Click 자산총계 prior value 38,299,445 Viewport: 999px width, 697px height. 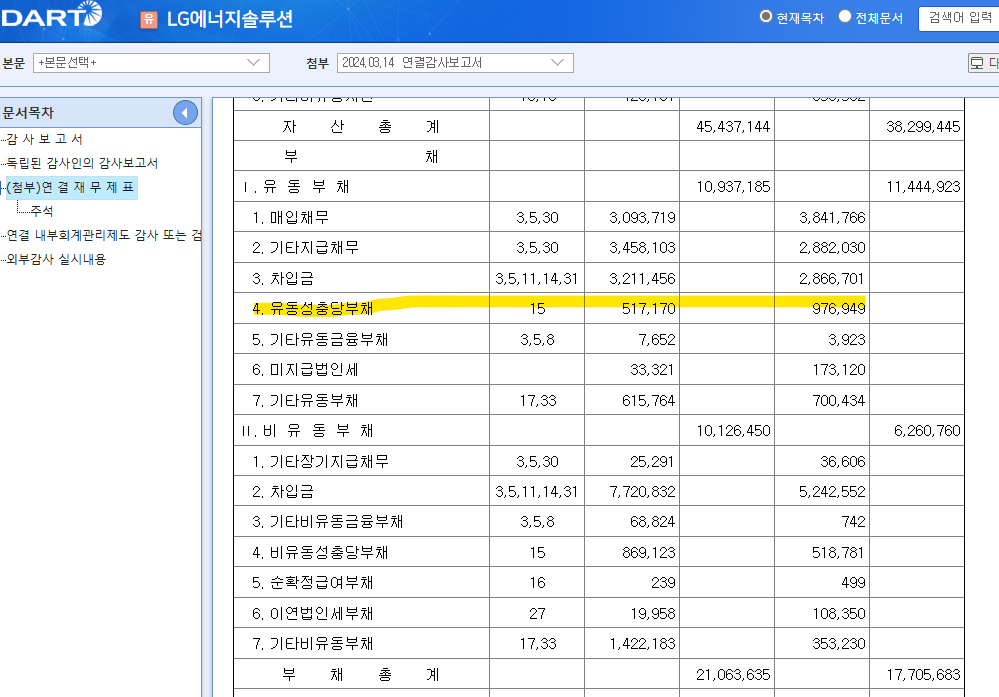(923, 127)
